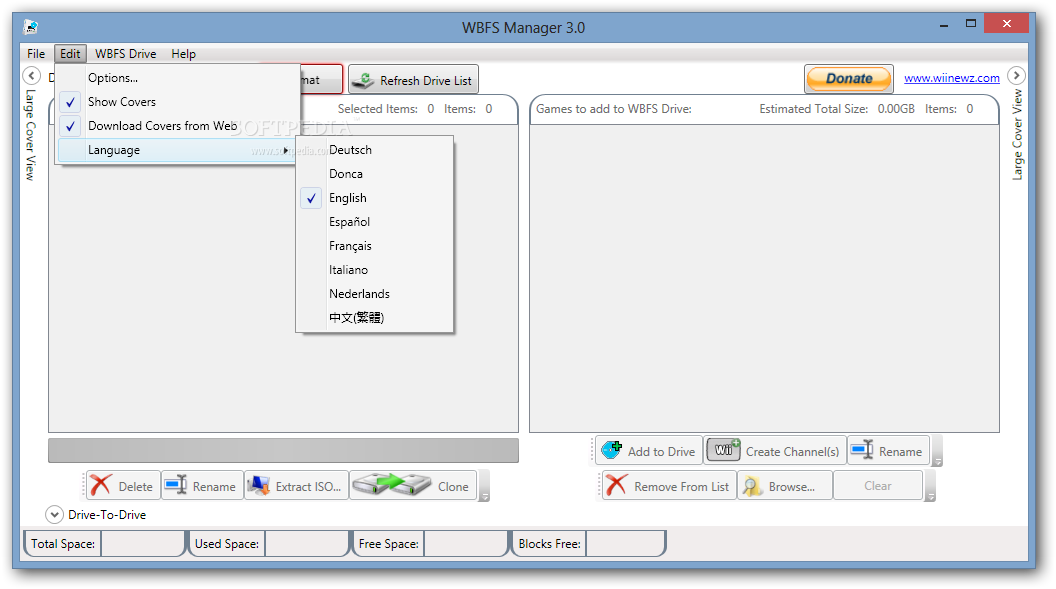Close the Edit menu

pyautogui.click(x=70, y=54)
